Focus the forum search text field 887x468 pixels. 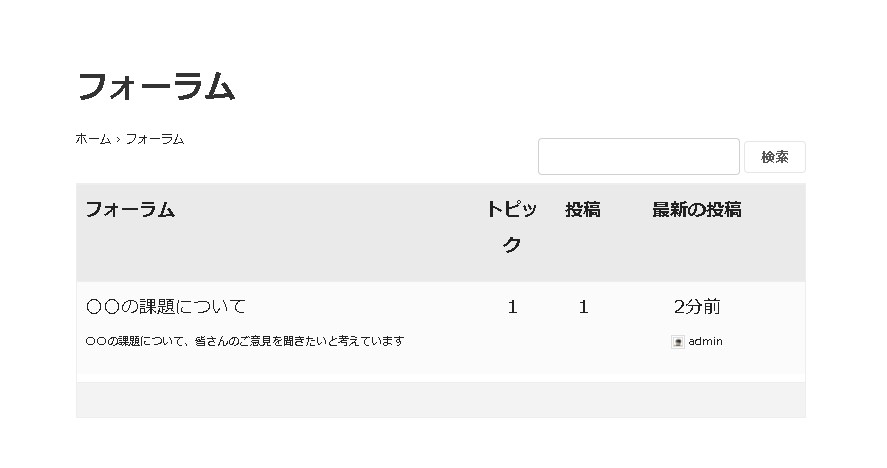[638, 157]
